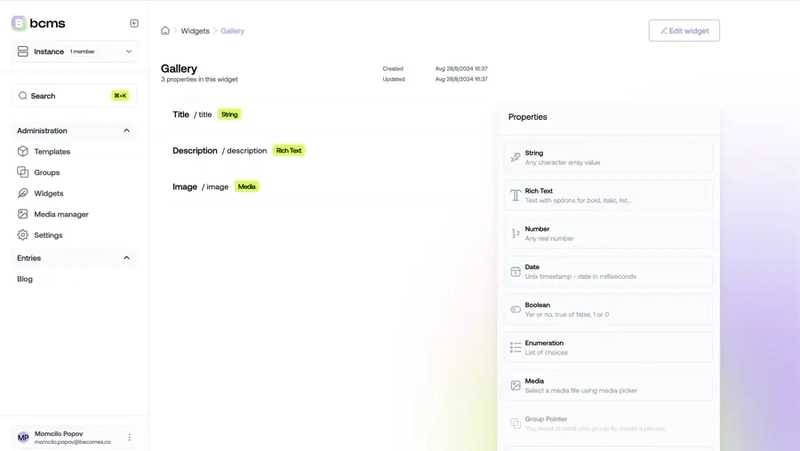The image size is (800, 451).
Task: Open the Blog entries link
Action: (24, 279)
